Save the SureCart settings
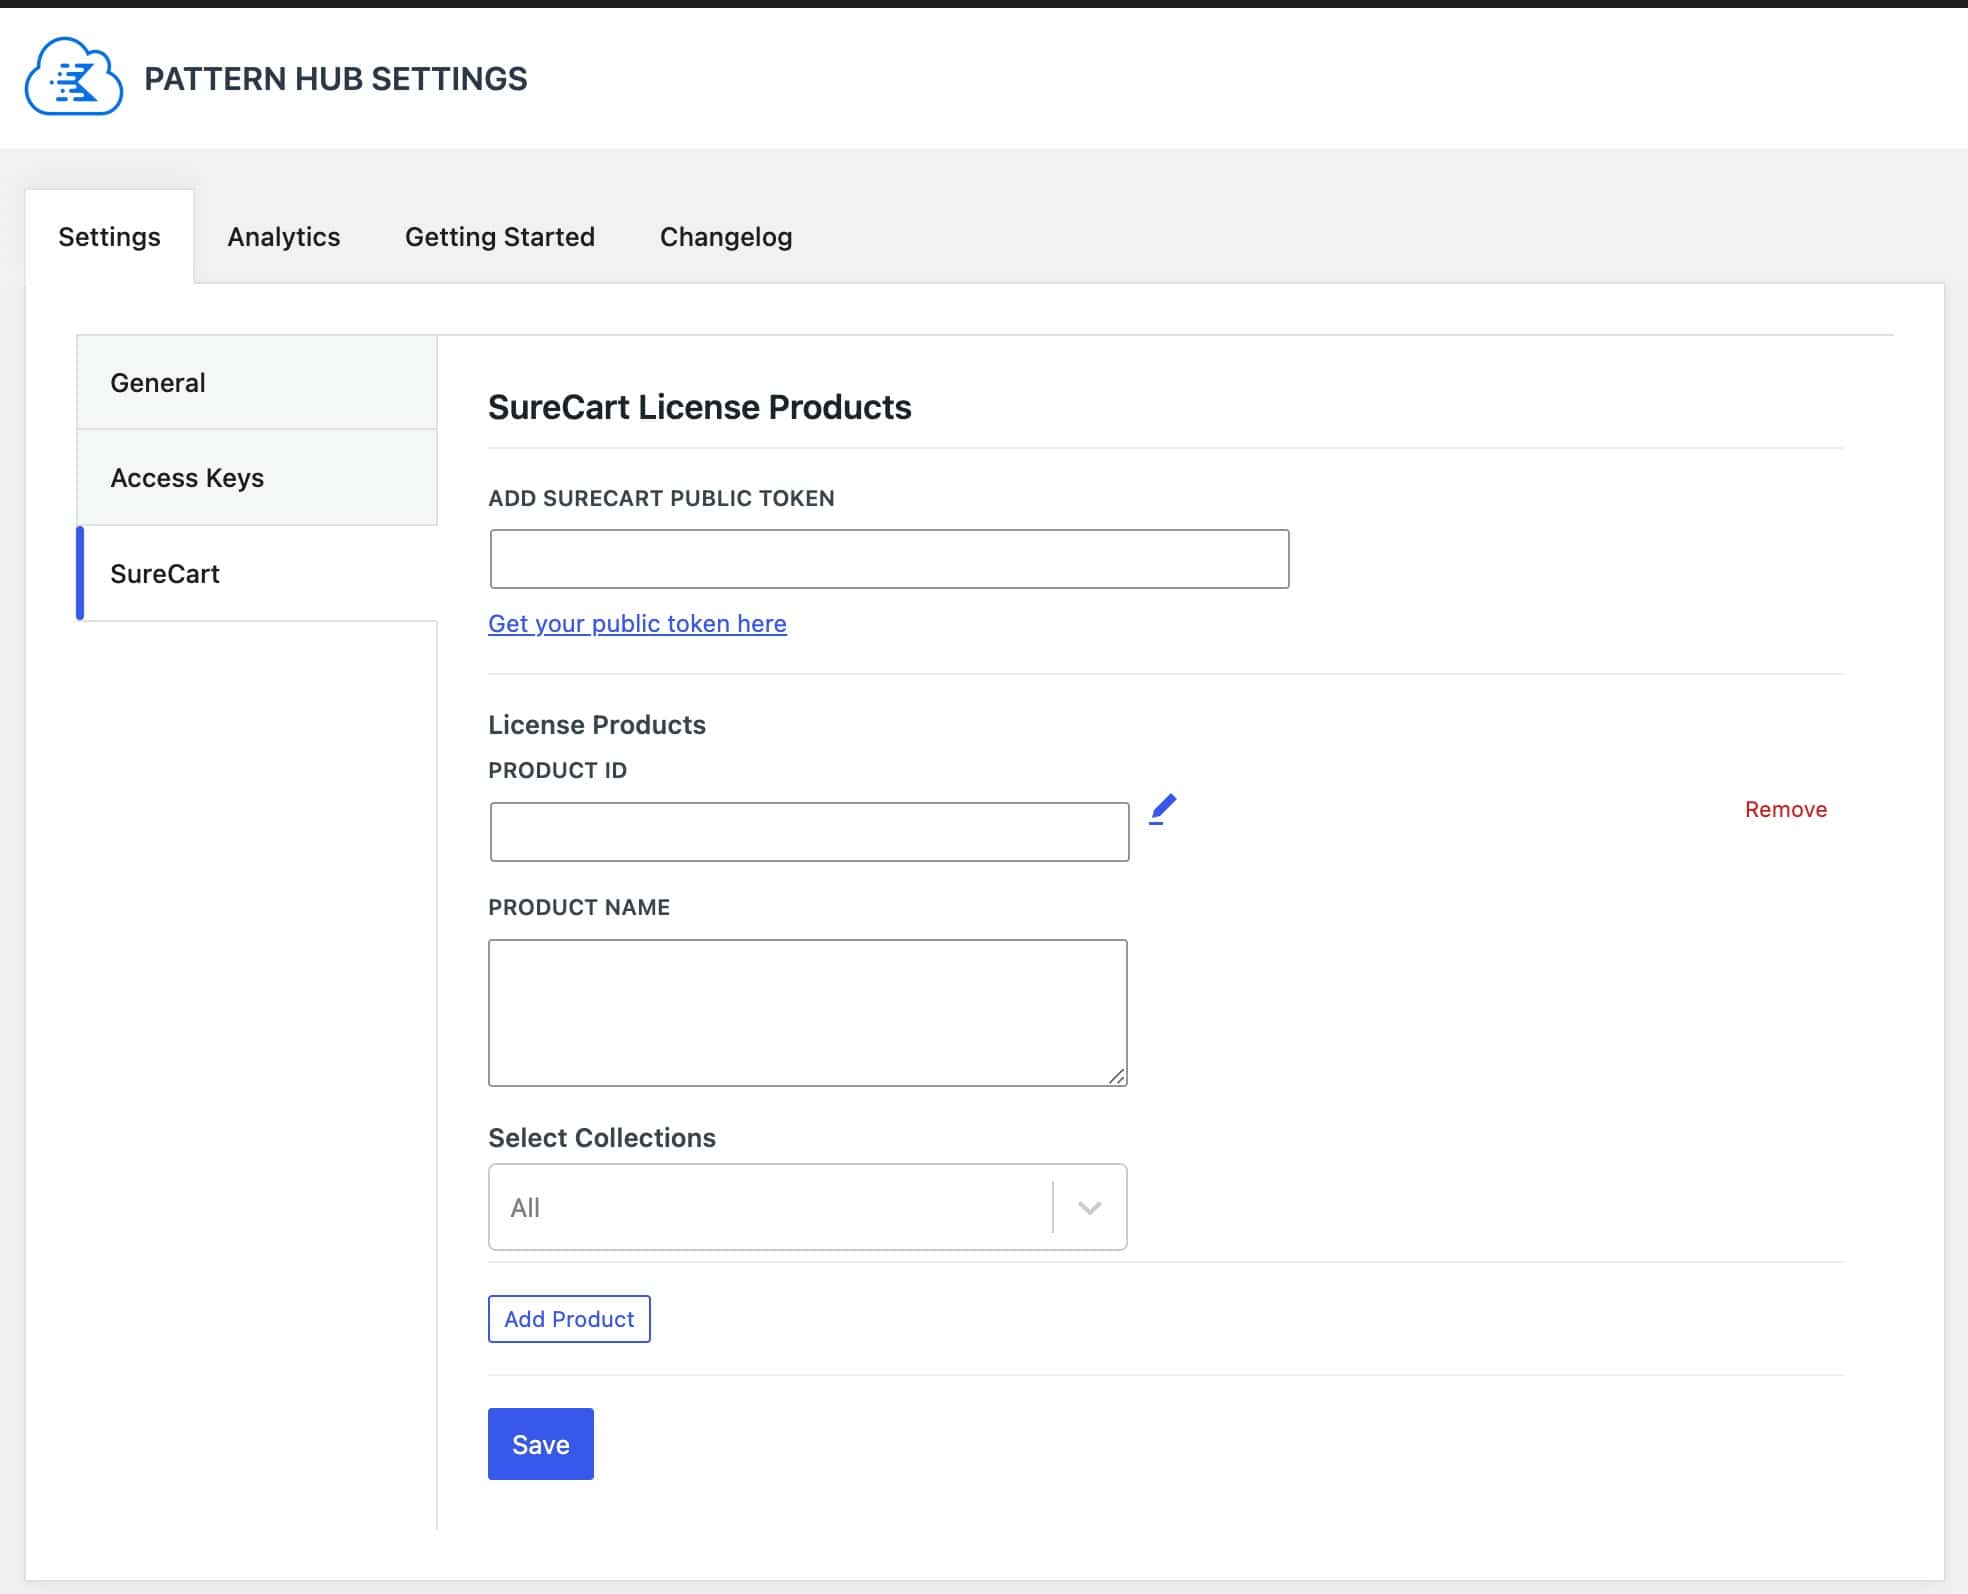This screenshot has height=1594, width=1968. point(541,1444)
